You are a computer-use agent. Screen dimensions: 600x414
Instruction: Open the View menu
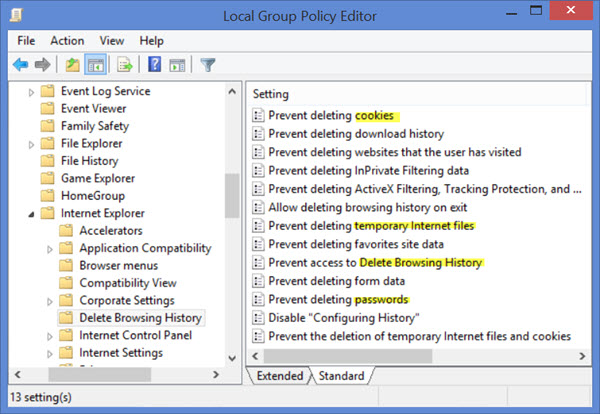click(112, 41)
